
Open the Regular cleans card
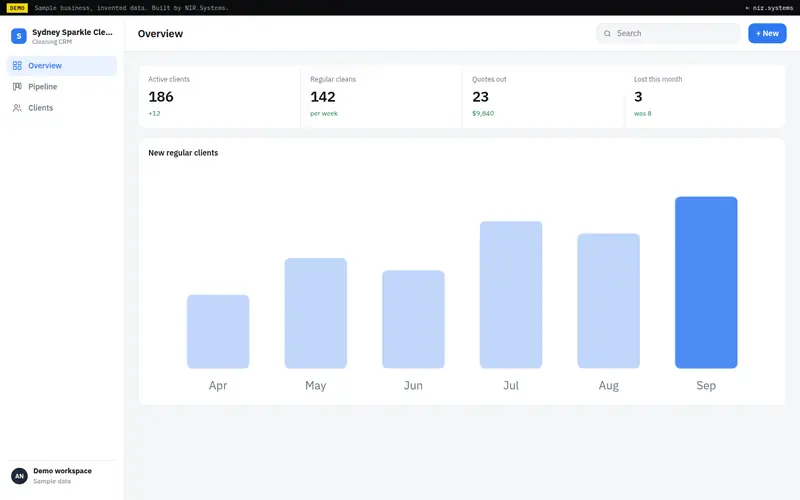pyautogui.click(x=382, y=96)
